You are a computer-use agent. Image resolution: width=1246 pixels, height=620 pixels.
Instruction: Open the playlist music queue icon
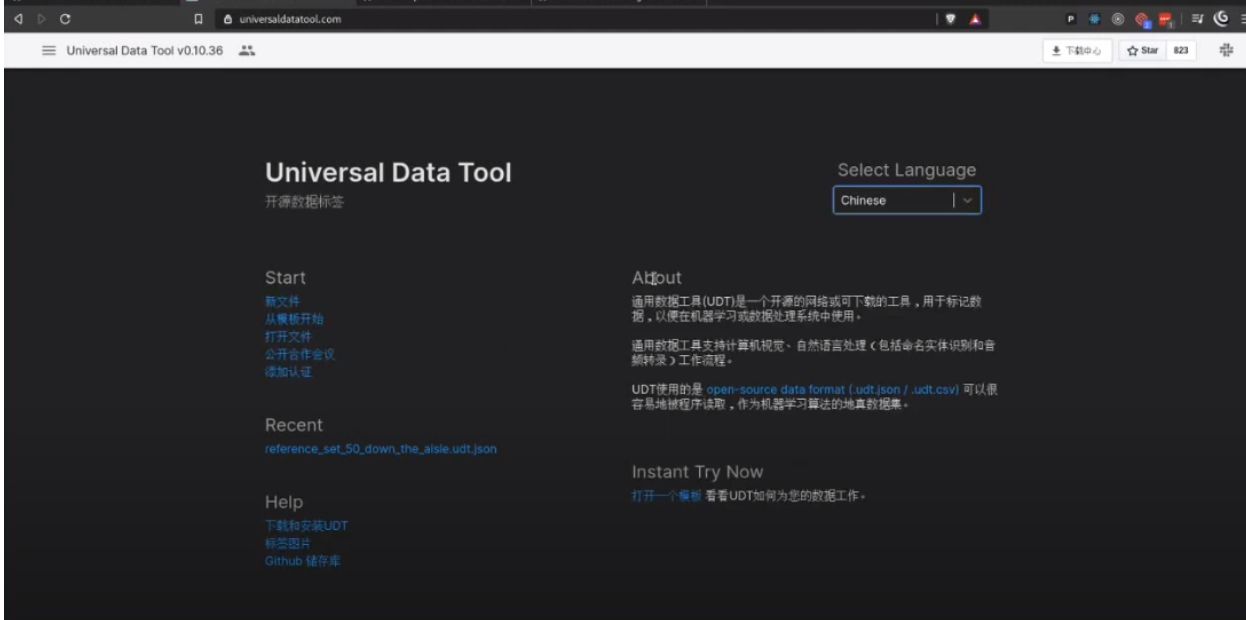click(1197, 18)
